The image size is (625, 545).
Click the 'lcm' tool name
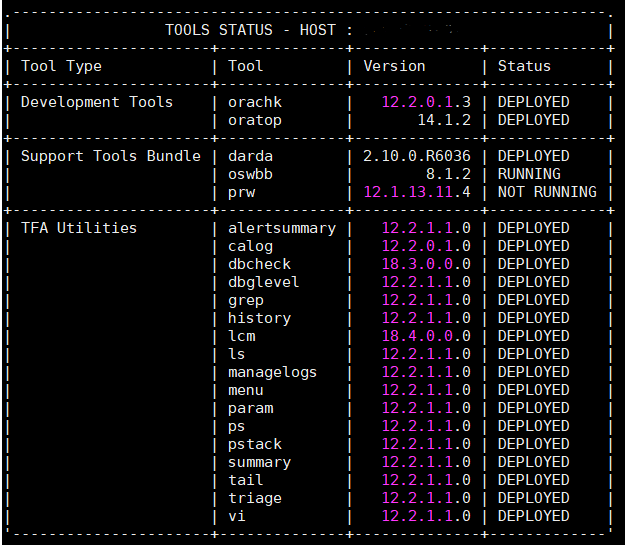click(x=242, y=336)
